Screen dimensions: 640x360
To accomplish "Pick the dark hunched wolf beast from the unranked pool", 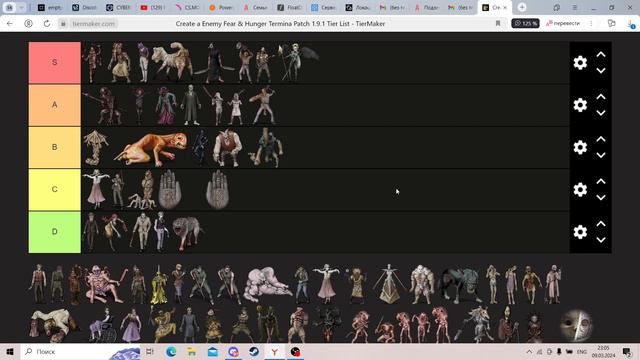I will point(460,285).
